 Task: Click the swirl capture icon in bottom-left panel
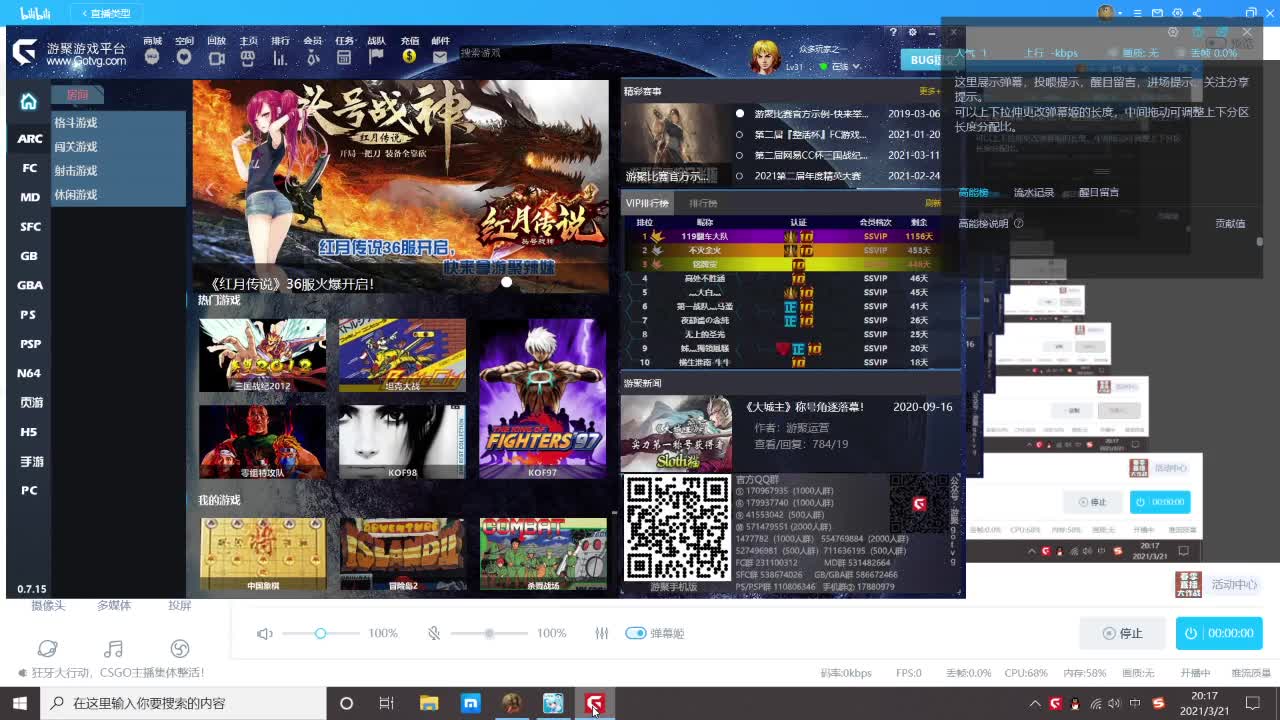180,649
